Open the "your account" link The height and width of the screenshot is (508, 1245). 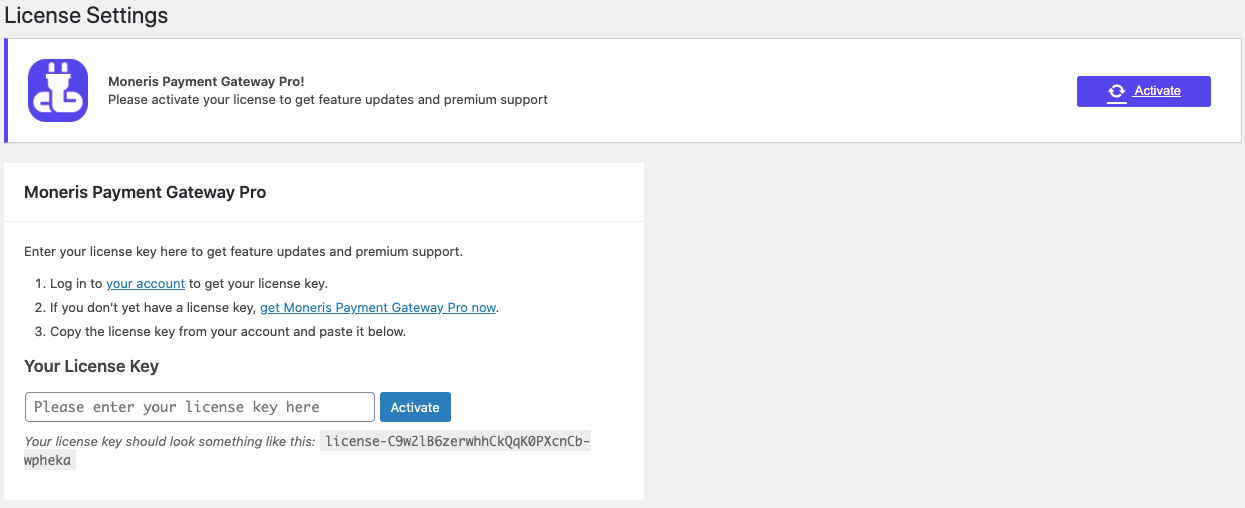(x=145, y=283)
